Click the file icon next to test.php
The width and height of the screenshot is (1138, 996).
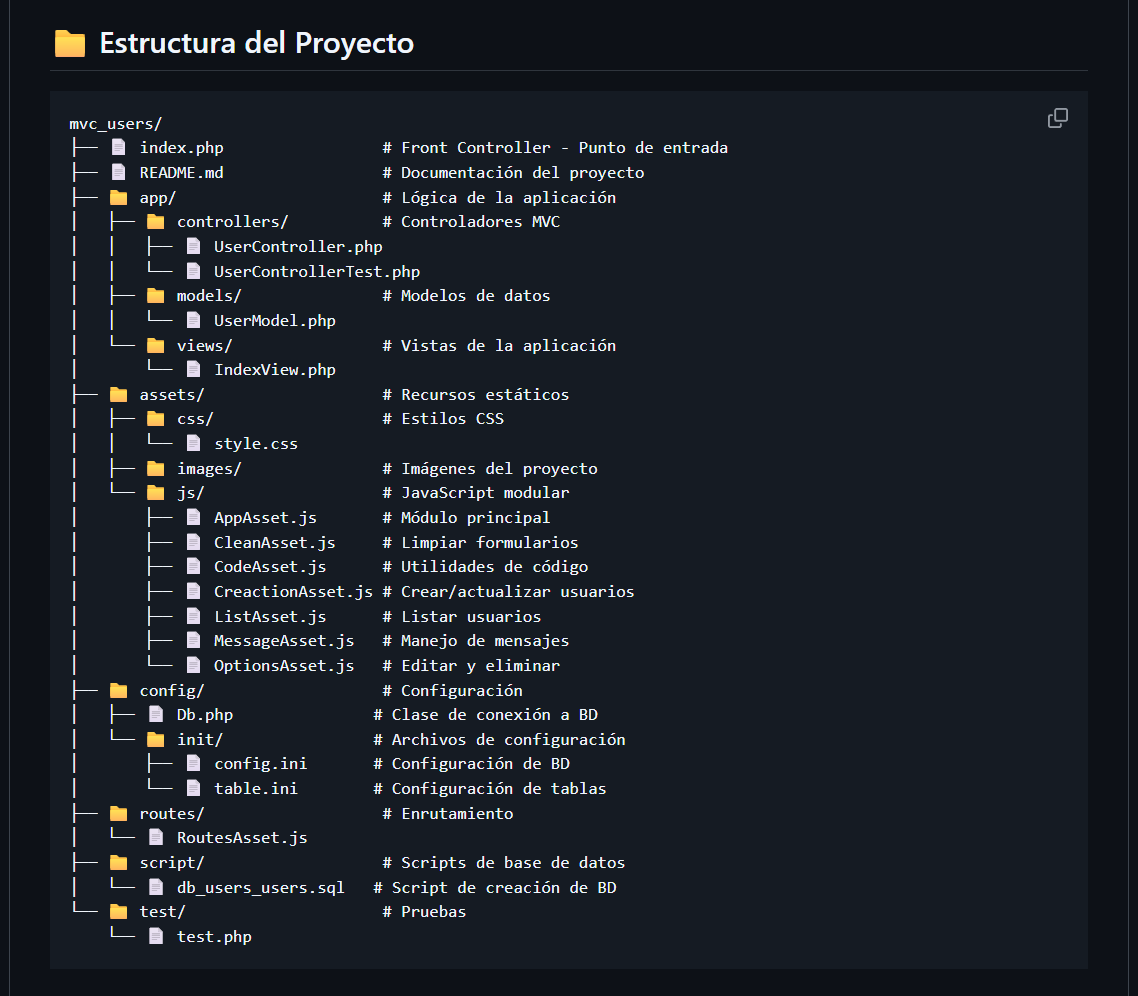155,936
